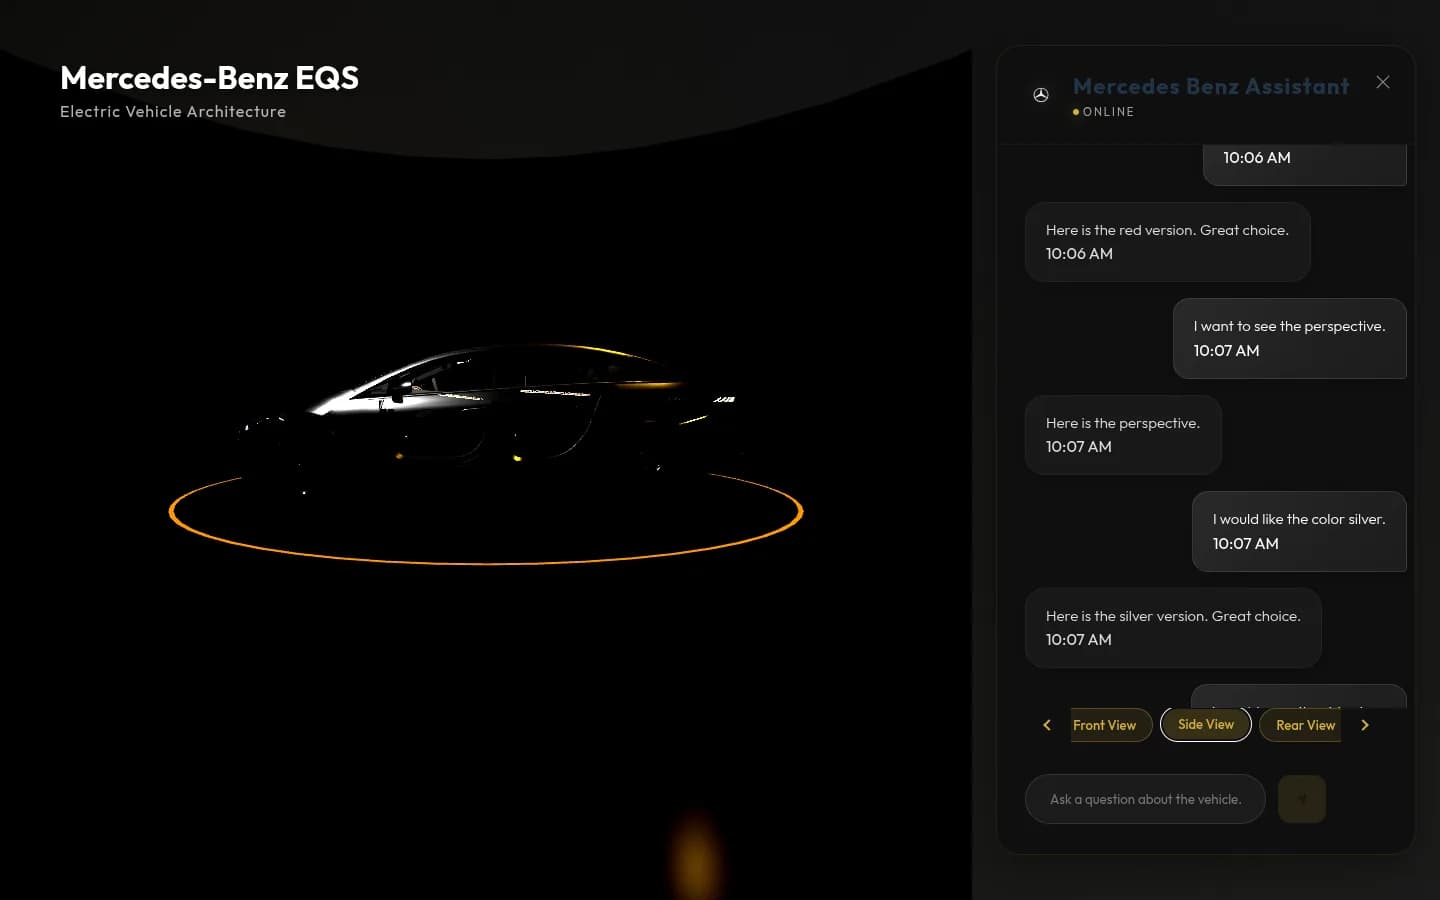Close the Mercedes Benz Assistant panel
1440x900 pixels.
1382,82
